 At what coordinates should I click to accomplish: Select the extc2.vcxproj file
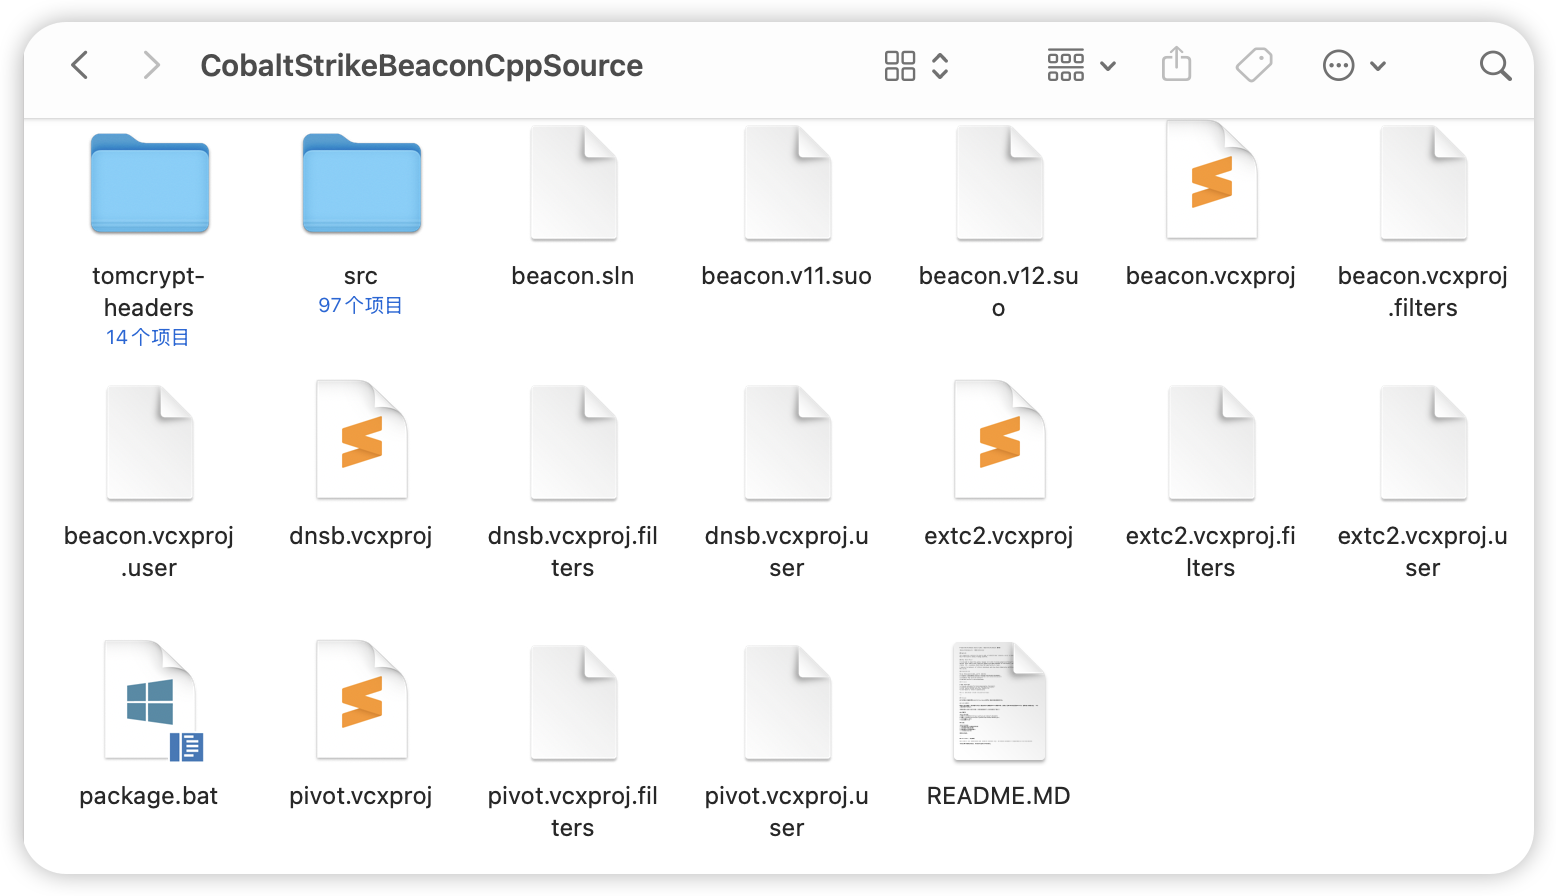pos(998,440)
